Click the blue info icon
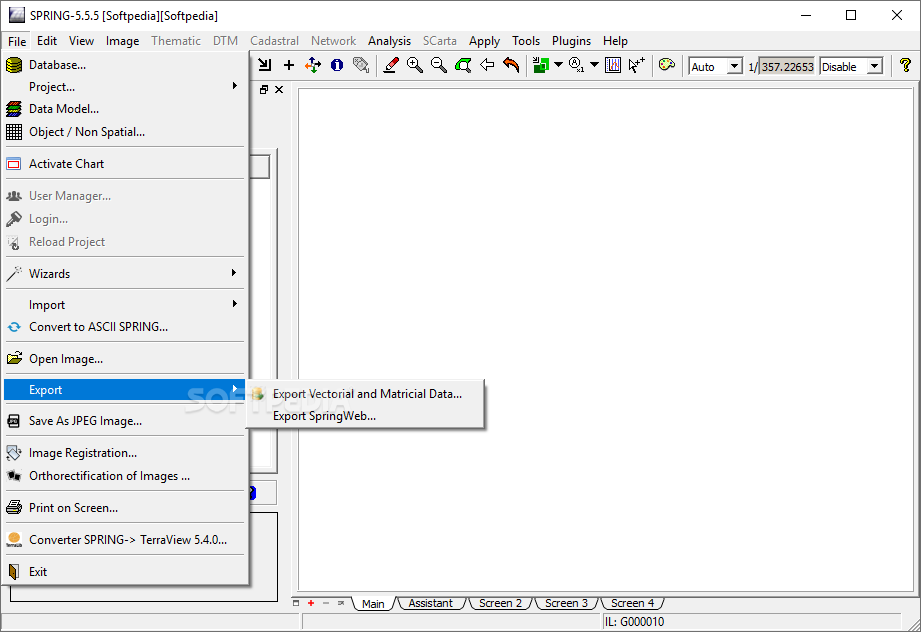This screenshot has width=921, height=632. (x=337, y=65)
